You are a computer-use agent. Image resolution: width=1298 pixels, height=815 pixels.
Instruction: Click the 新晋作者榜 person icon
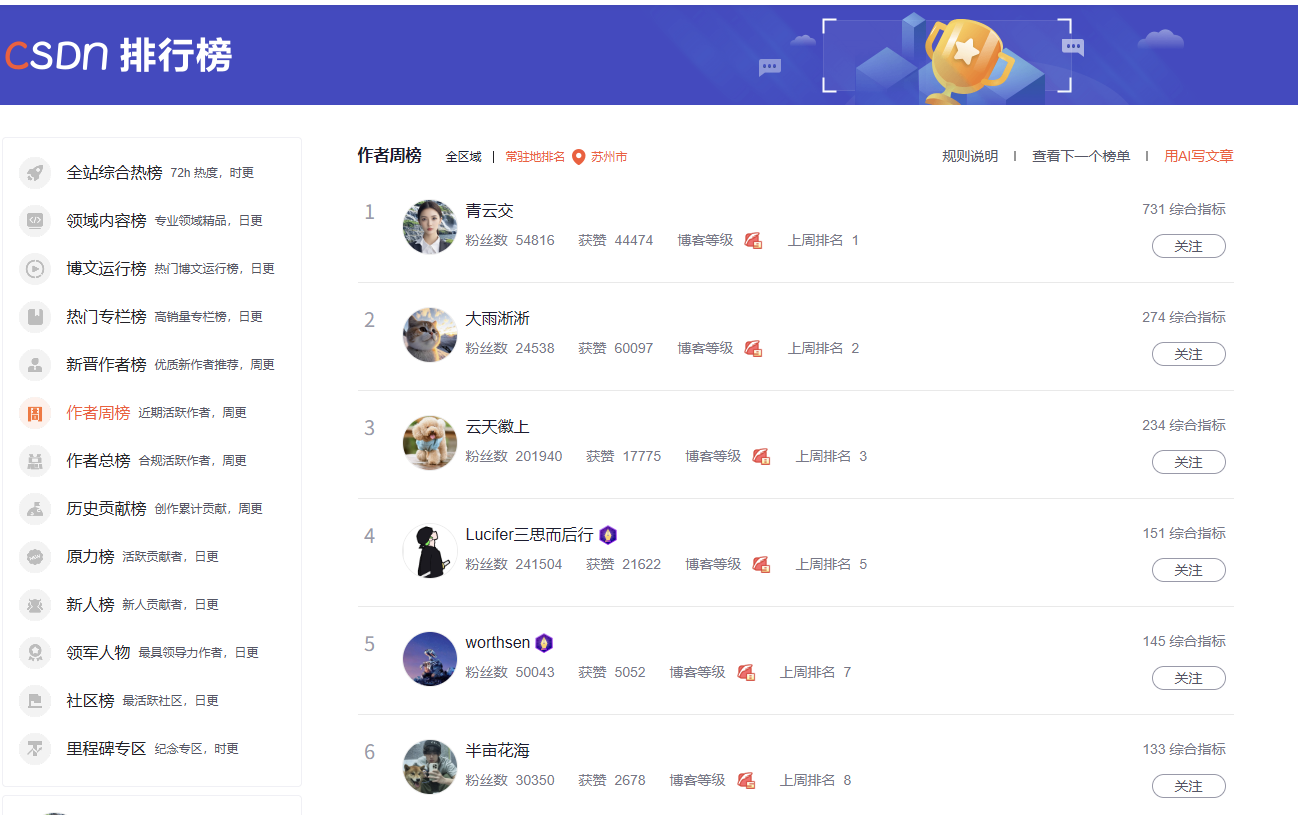tap(35, 365)
